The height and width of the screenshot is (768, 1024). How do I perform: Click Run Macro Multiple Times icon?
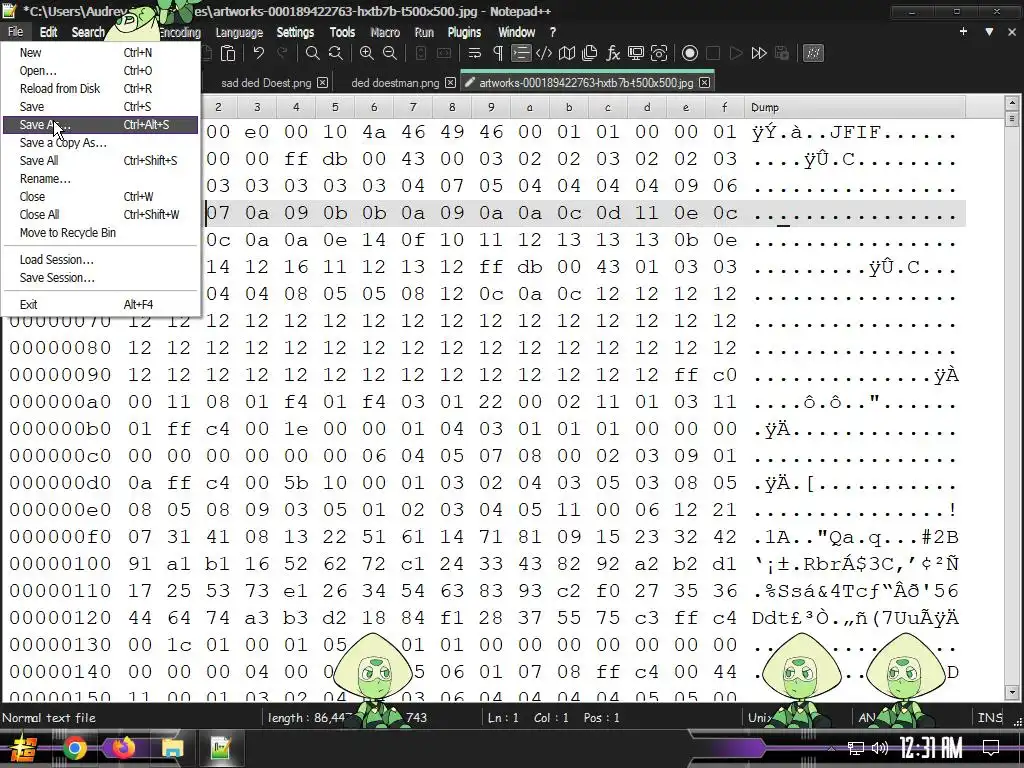759,54
